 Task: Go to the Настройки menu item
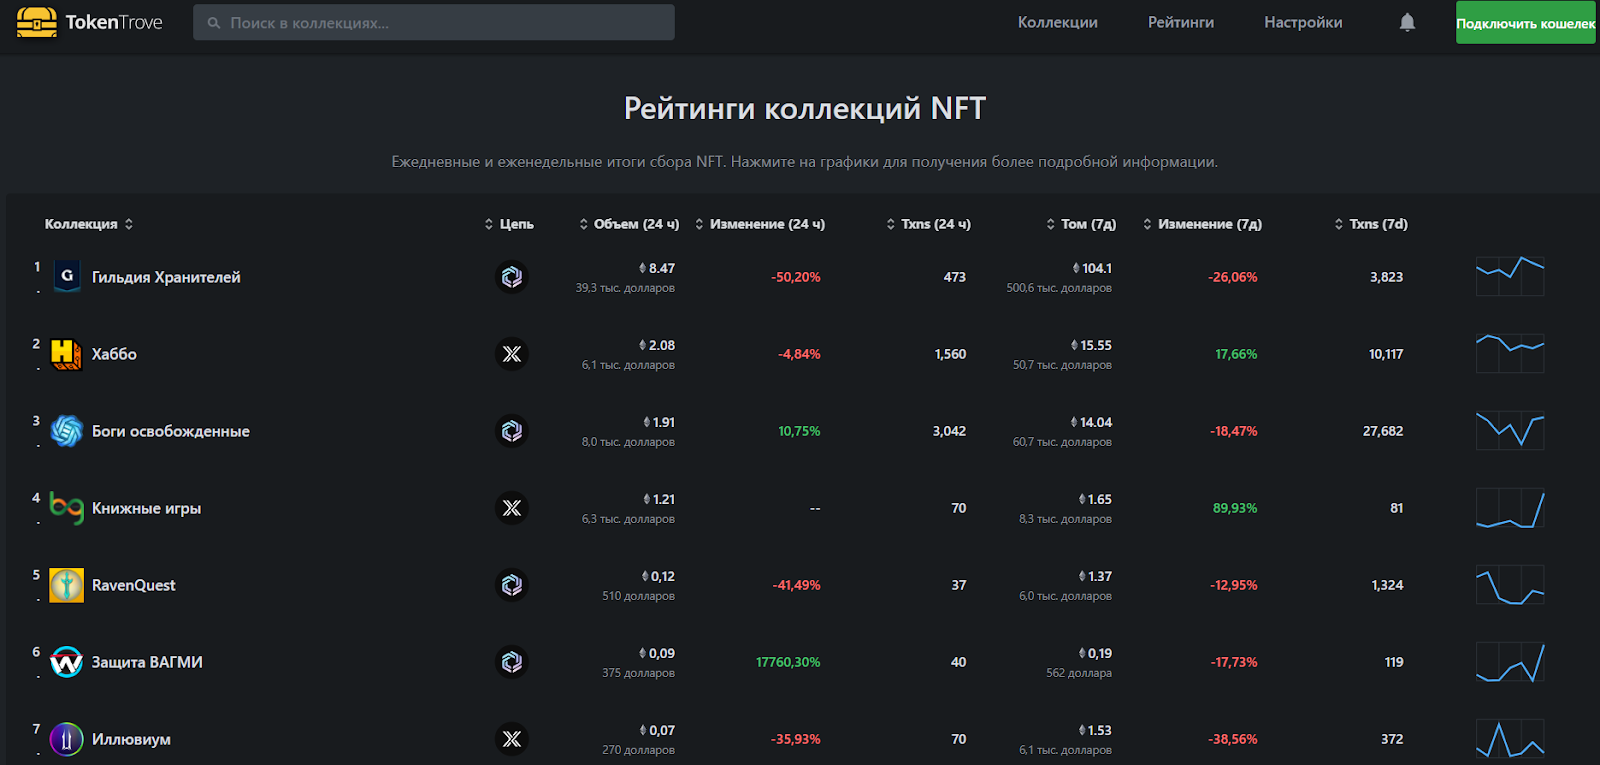point(1303,22)
